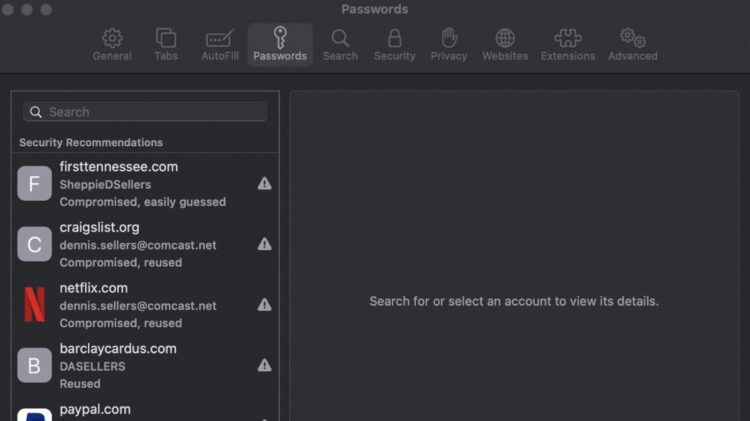Select the firsttennessee.com account entry
The height and width of the screenshot is (421, 750).
[x=140, y=184]
